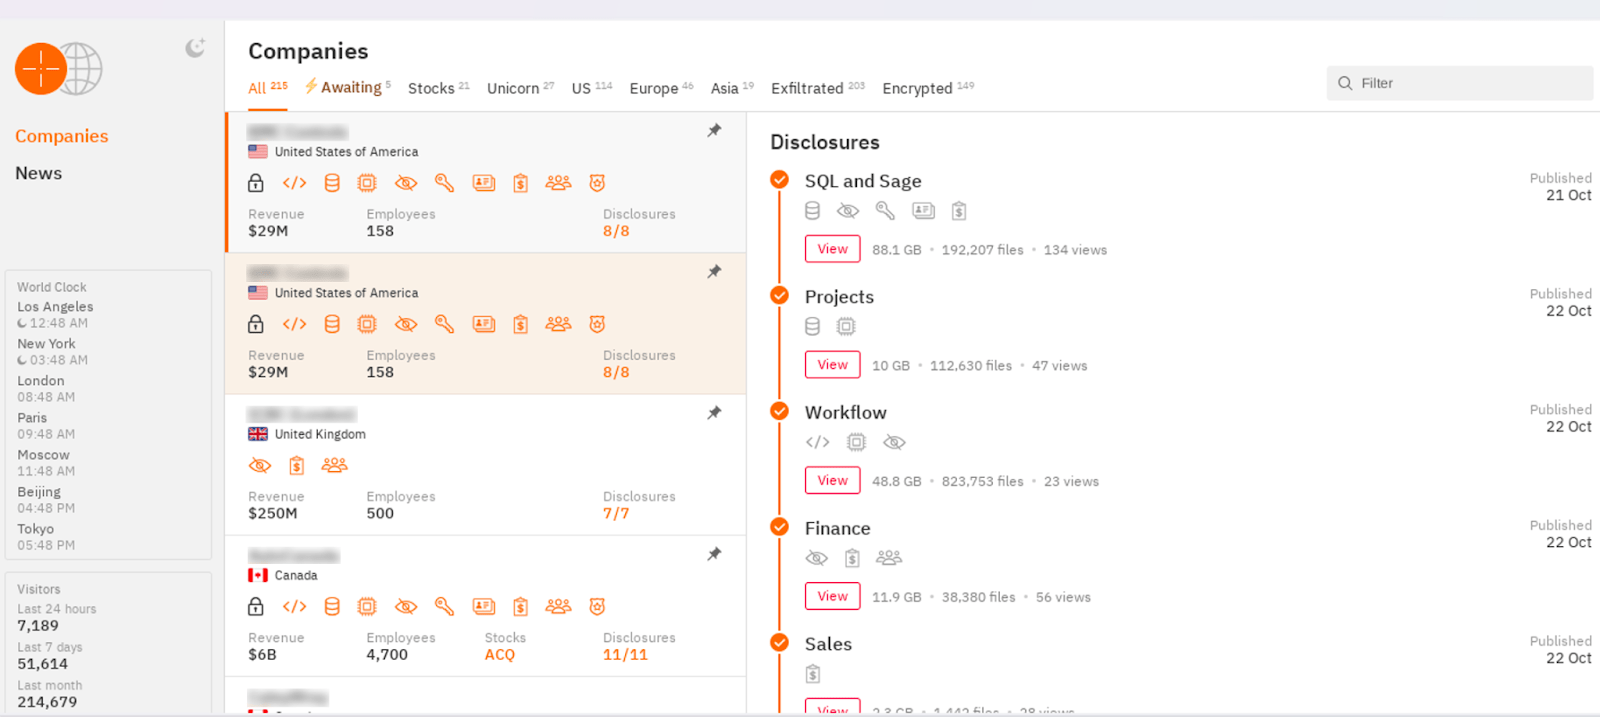Click the lock icon on the first company card

click(x=256, y=183)
